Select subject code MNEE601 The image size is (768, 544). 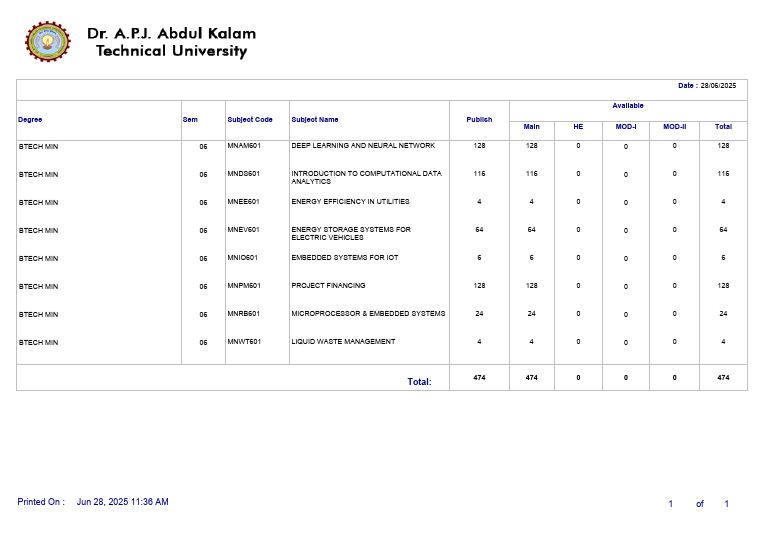click(x=243, y=202)
